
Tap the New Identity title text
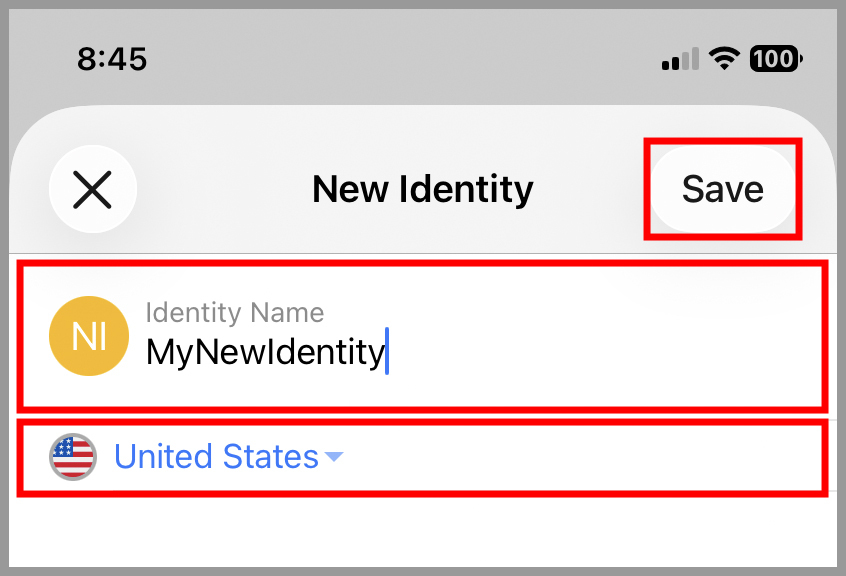click(422, 189)
